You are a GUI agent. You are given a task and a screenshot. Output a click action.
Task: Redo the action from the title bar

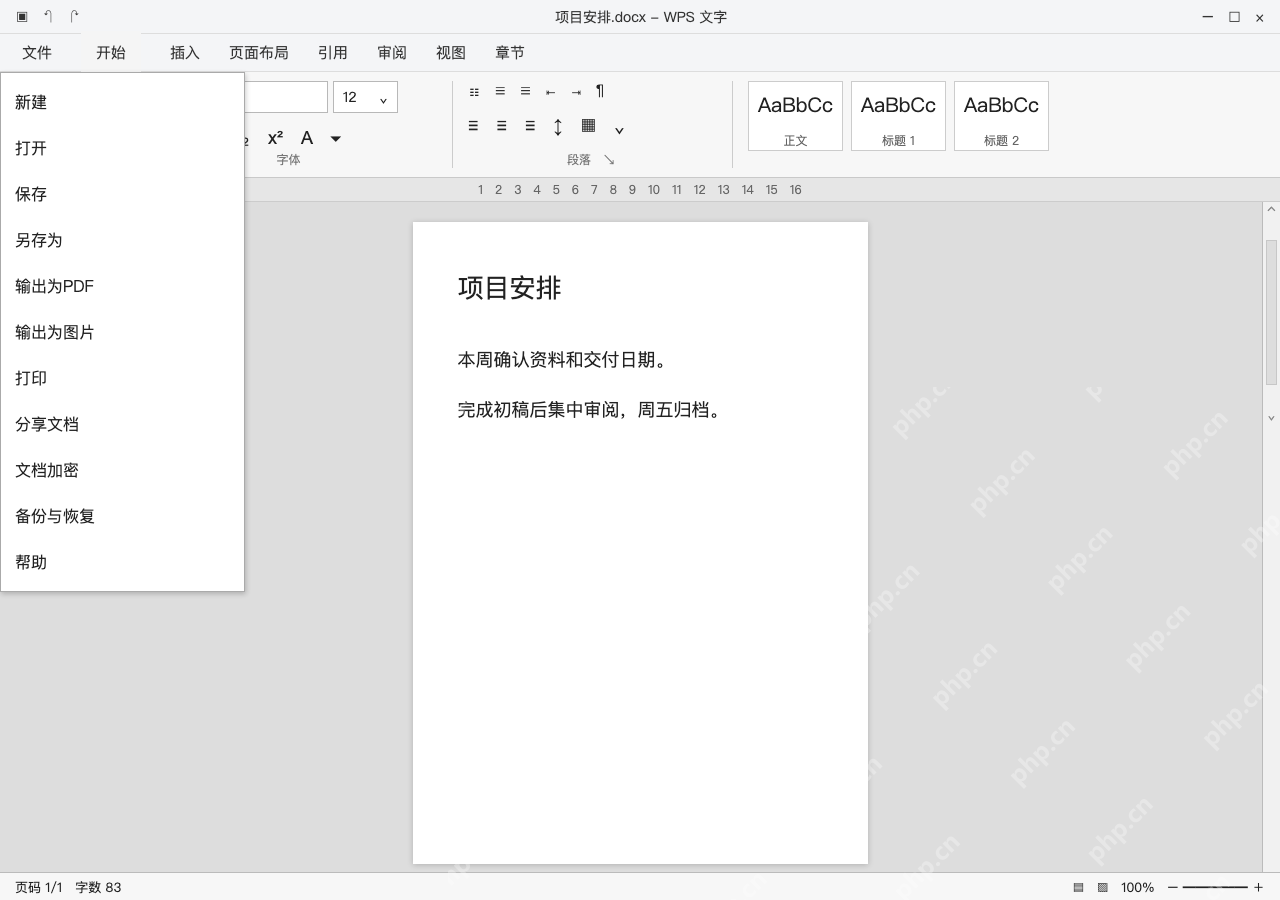[x=74, y=17]
